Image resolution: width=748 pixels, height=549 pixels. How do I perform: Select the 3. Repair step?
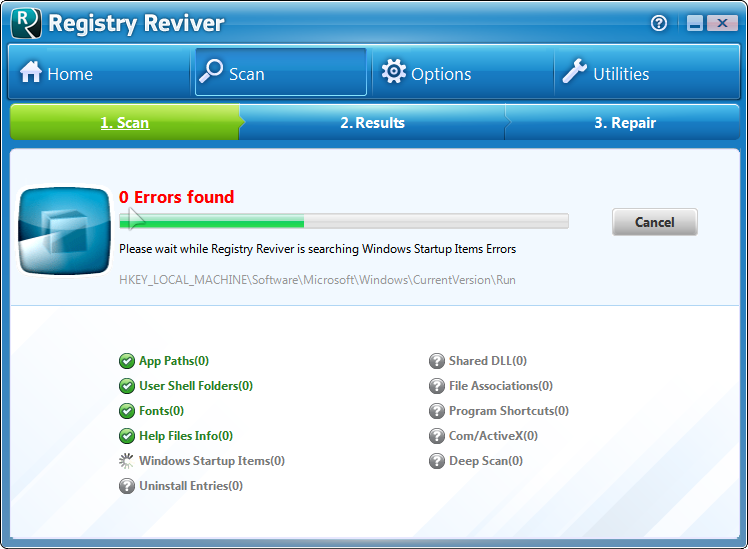[x=625, y=123]
